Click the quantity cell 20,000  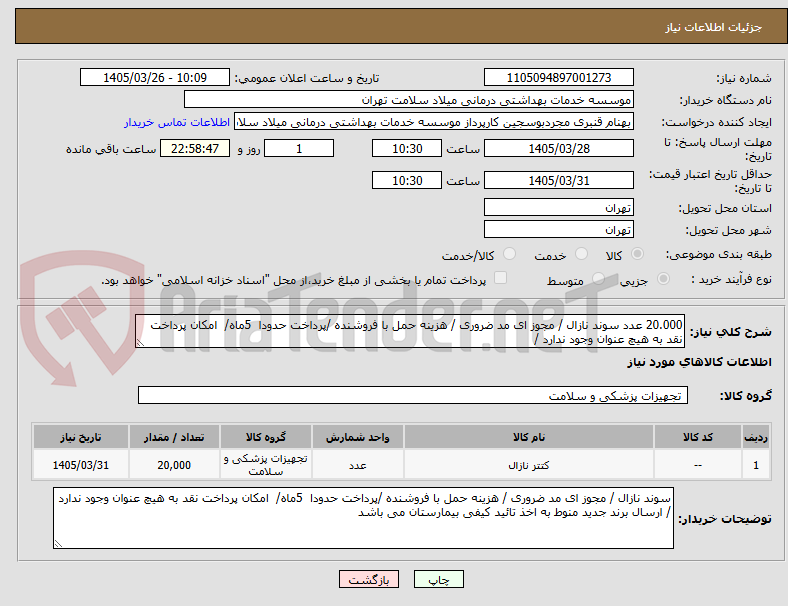[174, 465]
